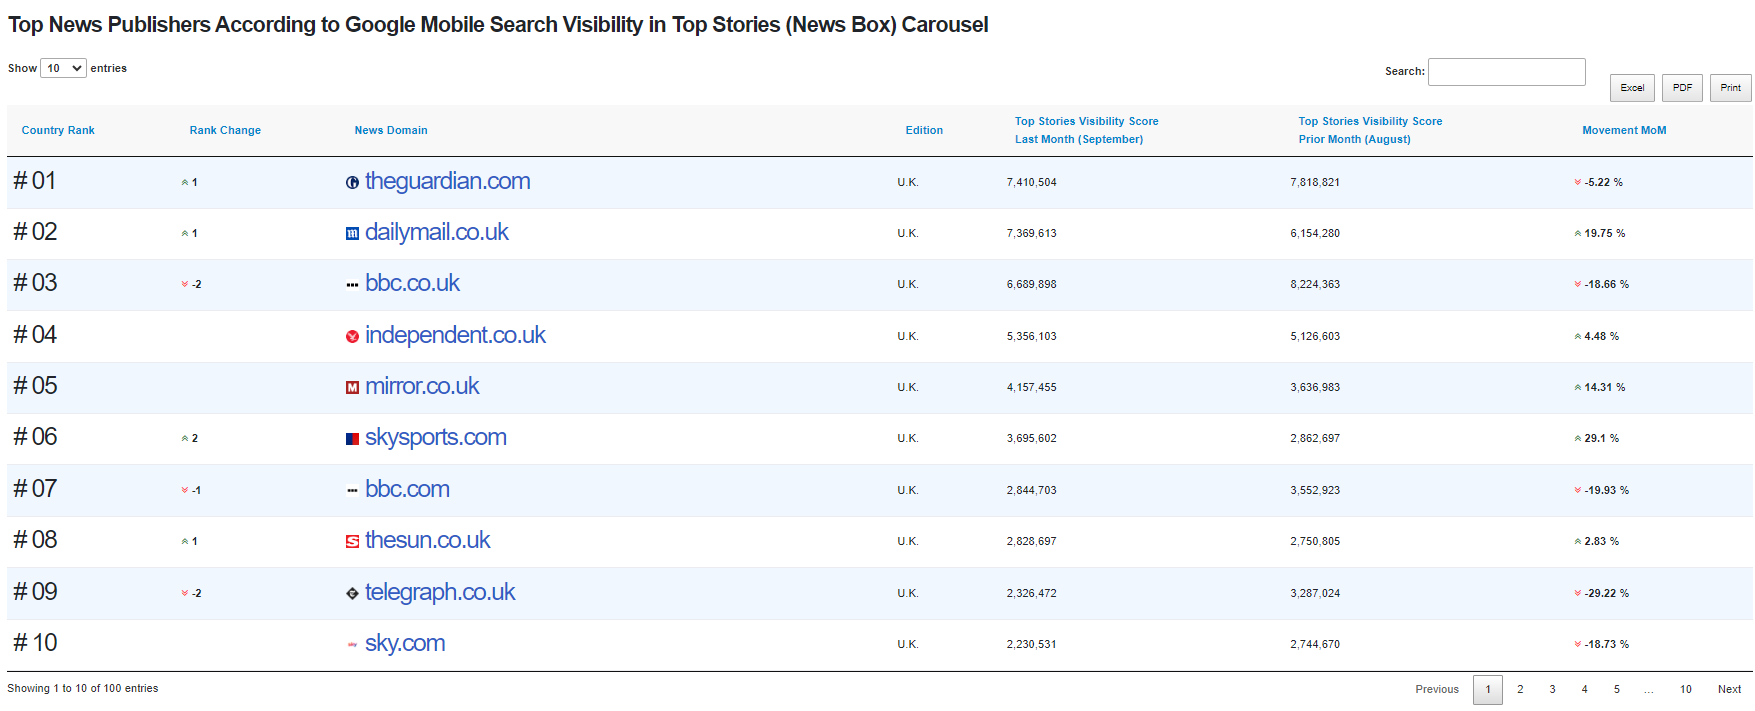This screenshot has width=1755, height=711.
Task: Click the movement value -19.93 %
Action: coord(1606,490)
